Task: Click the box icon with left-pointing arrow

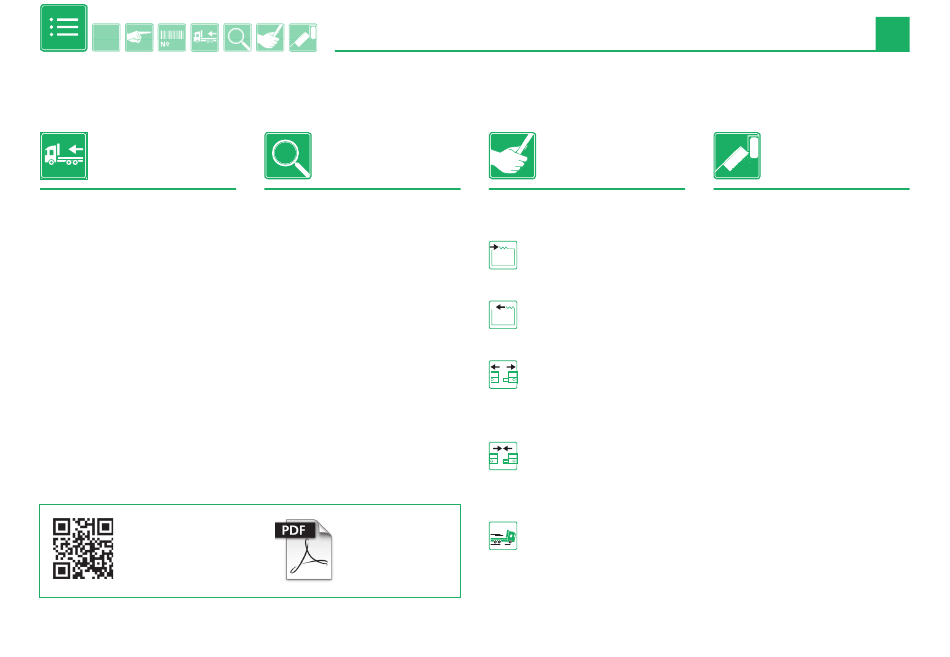Action: click(503, 315)
